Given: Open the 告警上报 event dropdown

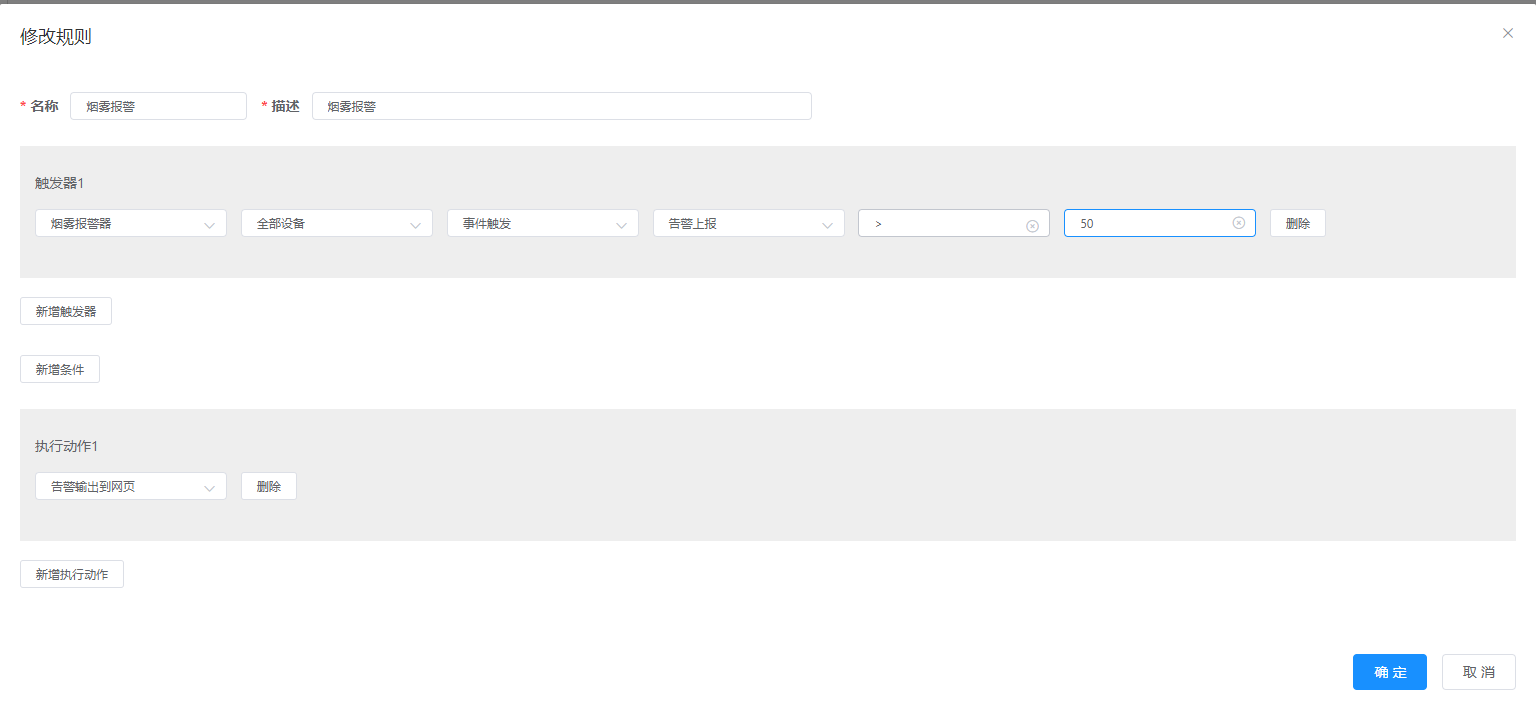Looking at the screenshot, I should 749,223.
